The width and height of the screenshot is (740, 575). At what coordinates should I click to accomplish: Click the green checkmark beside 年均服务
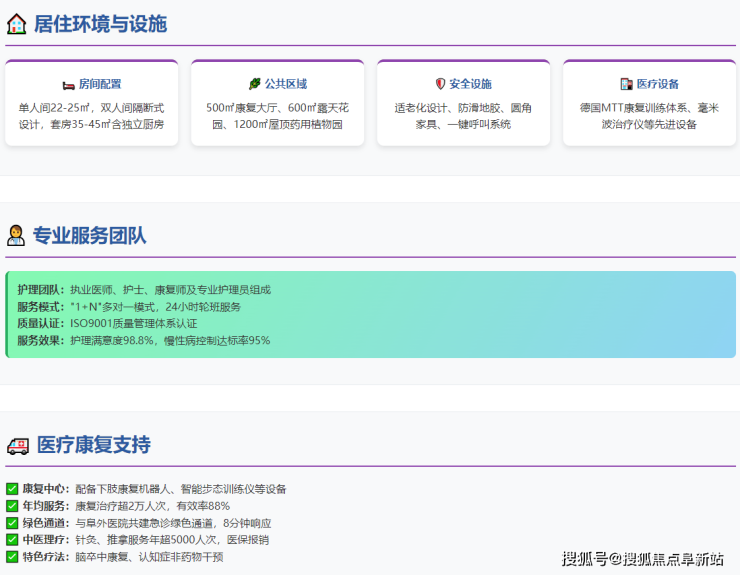click(12, 506)
